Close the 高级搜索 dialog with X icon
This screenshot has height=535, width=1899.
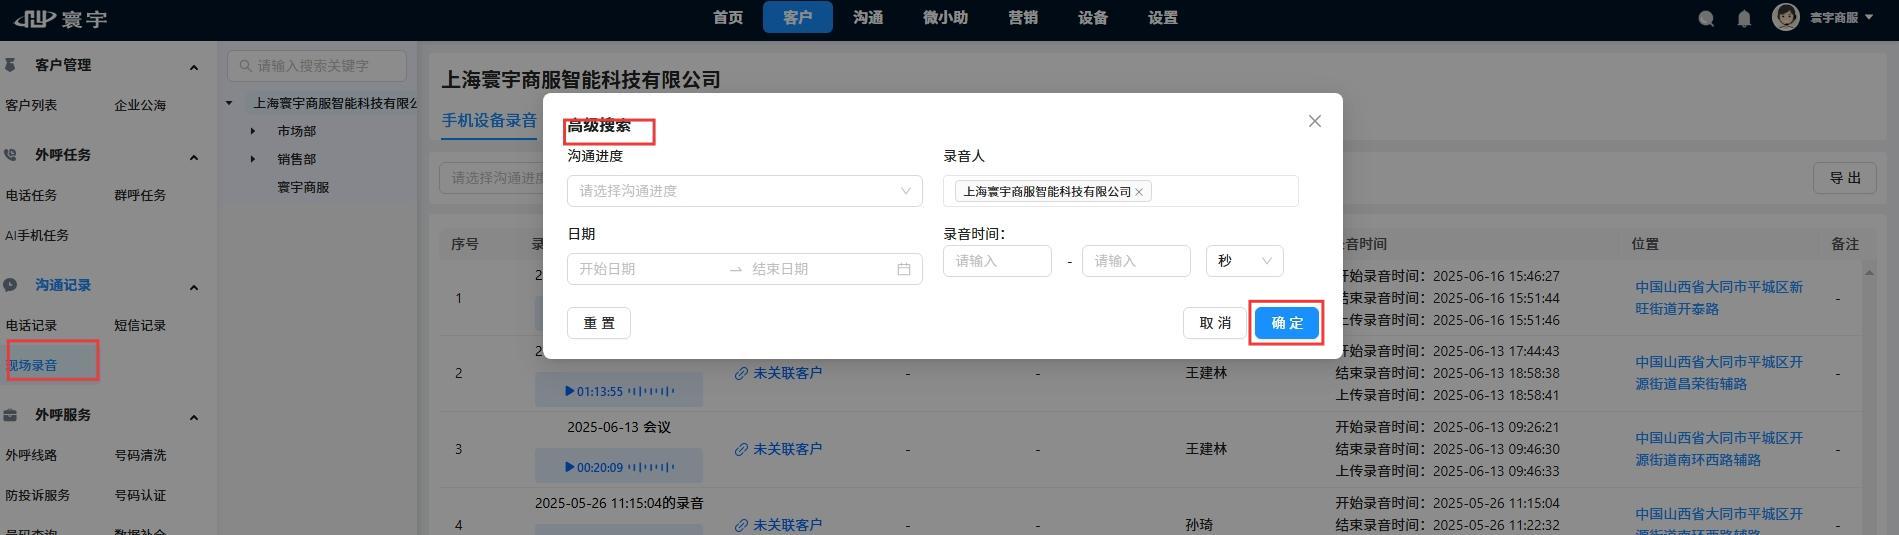[1315, 121]
